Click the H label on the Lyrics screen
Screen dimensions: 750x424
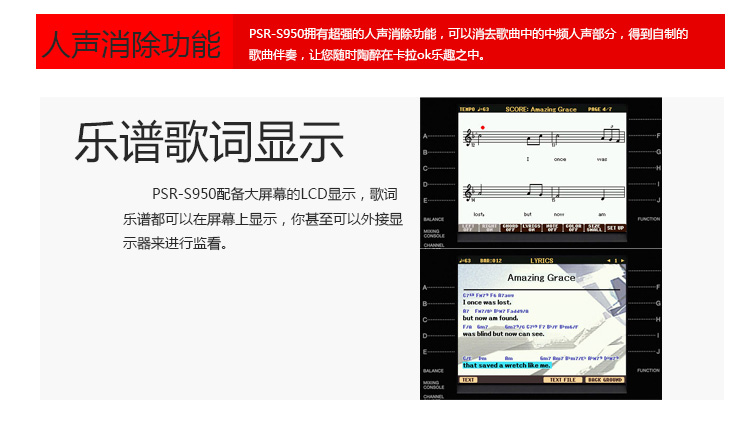point(658,319)
